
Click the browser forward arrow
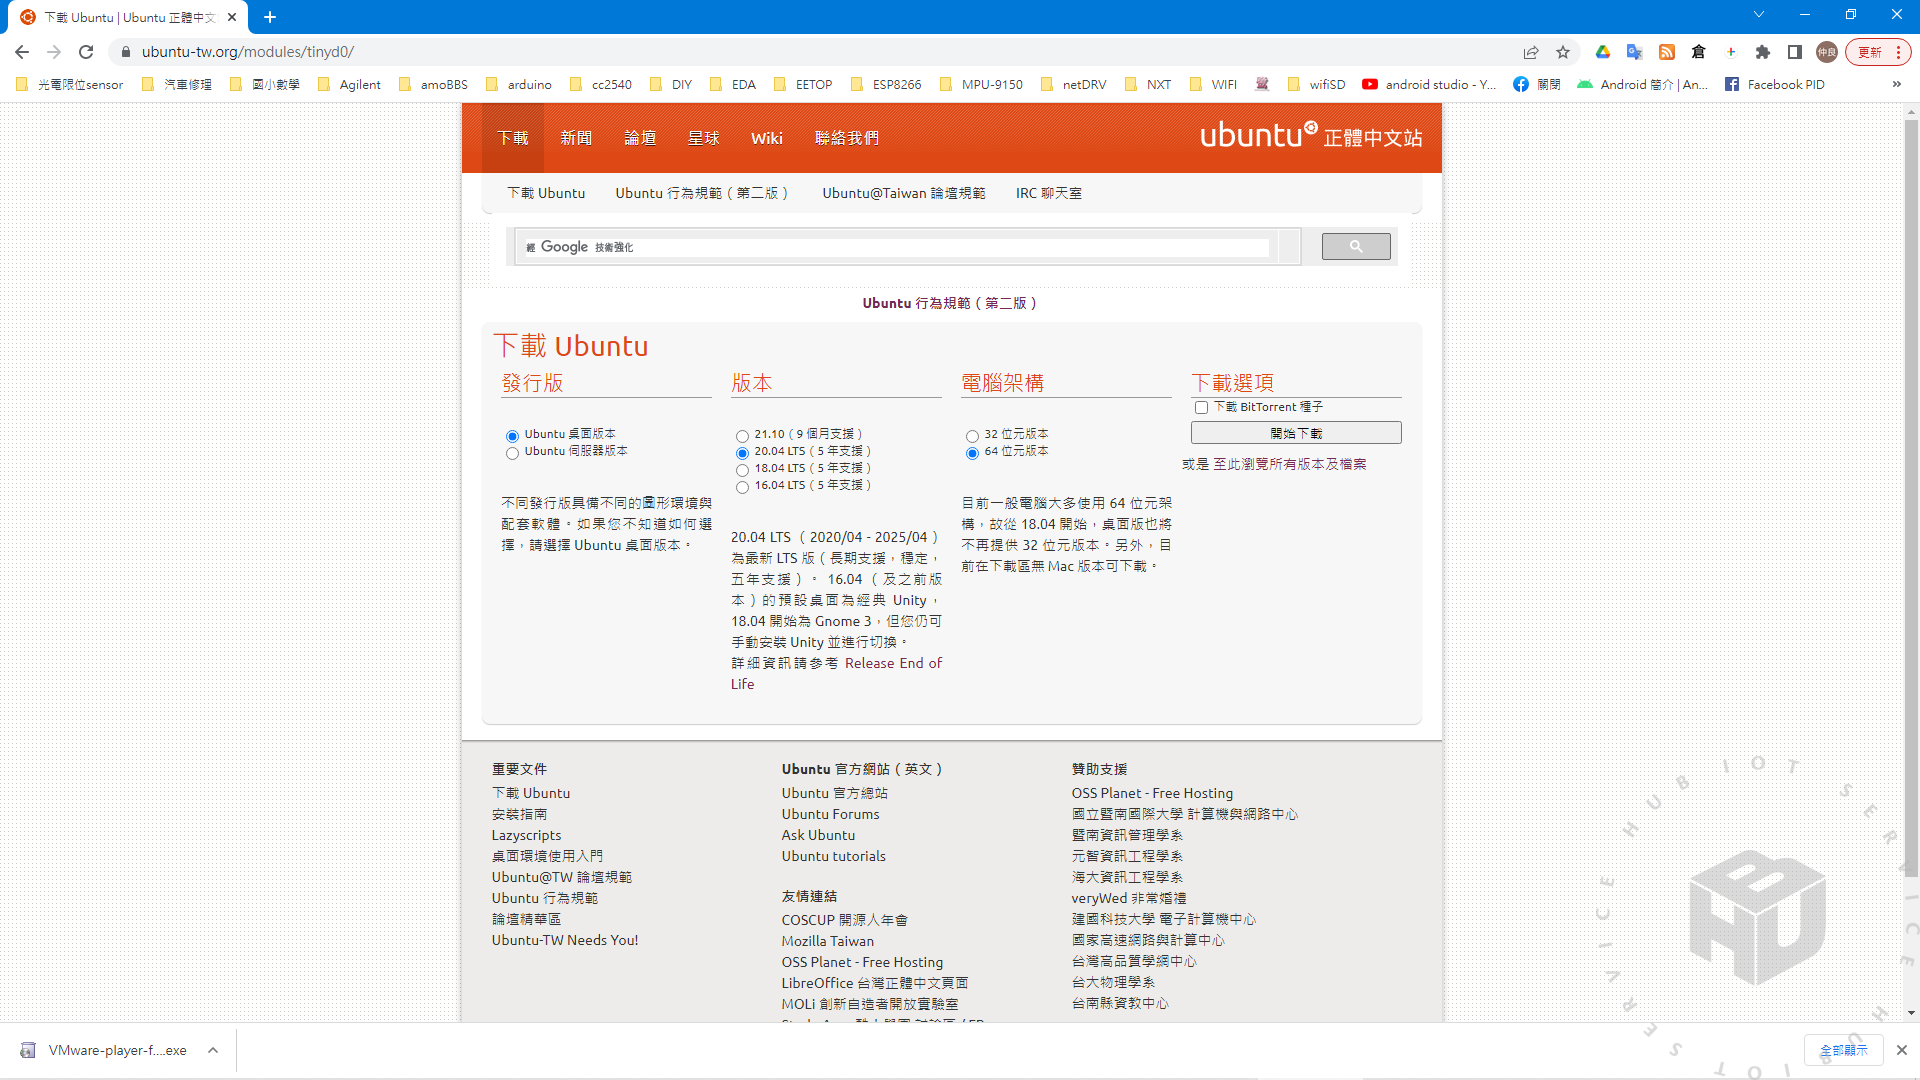(x=54, y=52)
